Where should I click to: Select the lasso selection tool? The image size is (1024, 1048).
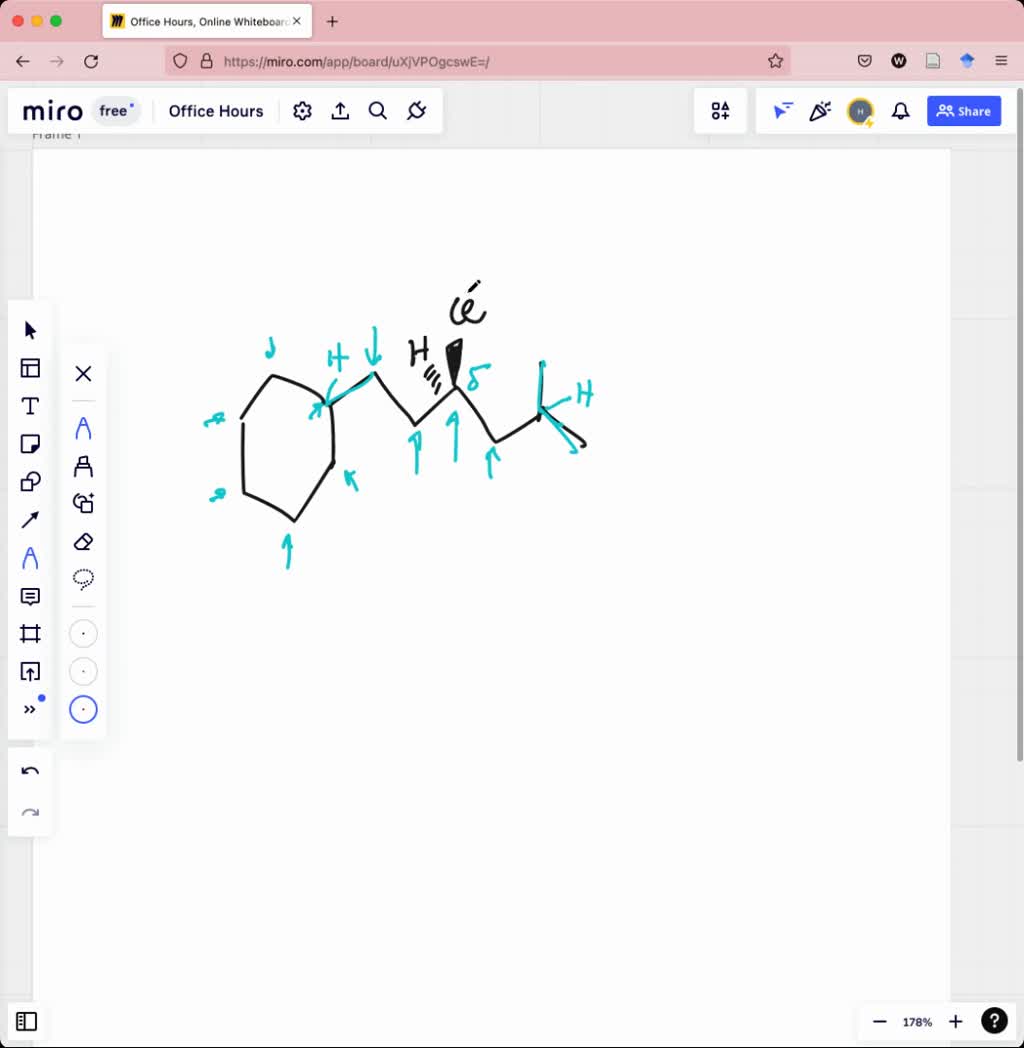tap(83, 579)
